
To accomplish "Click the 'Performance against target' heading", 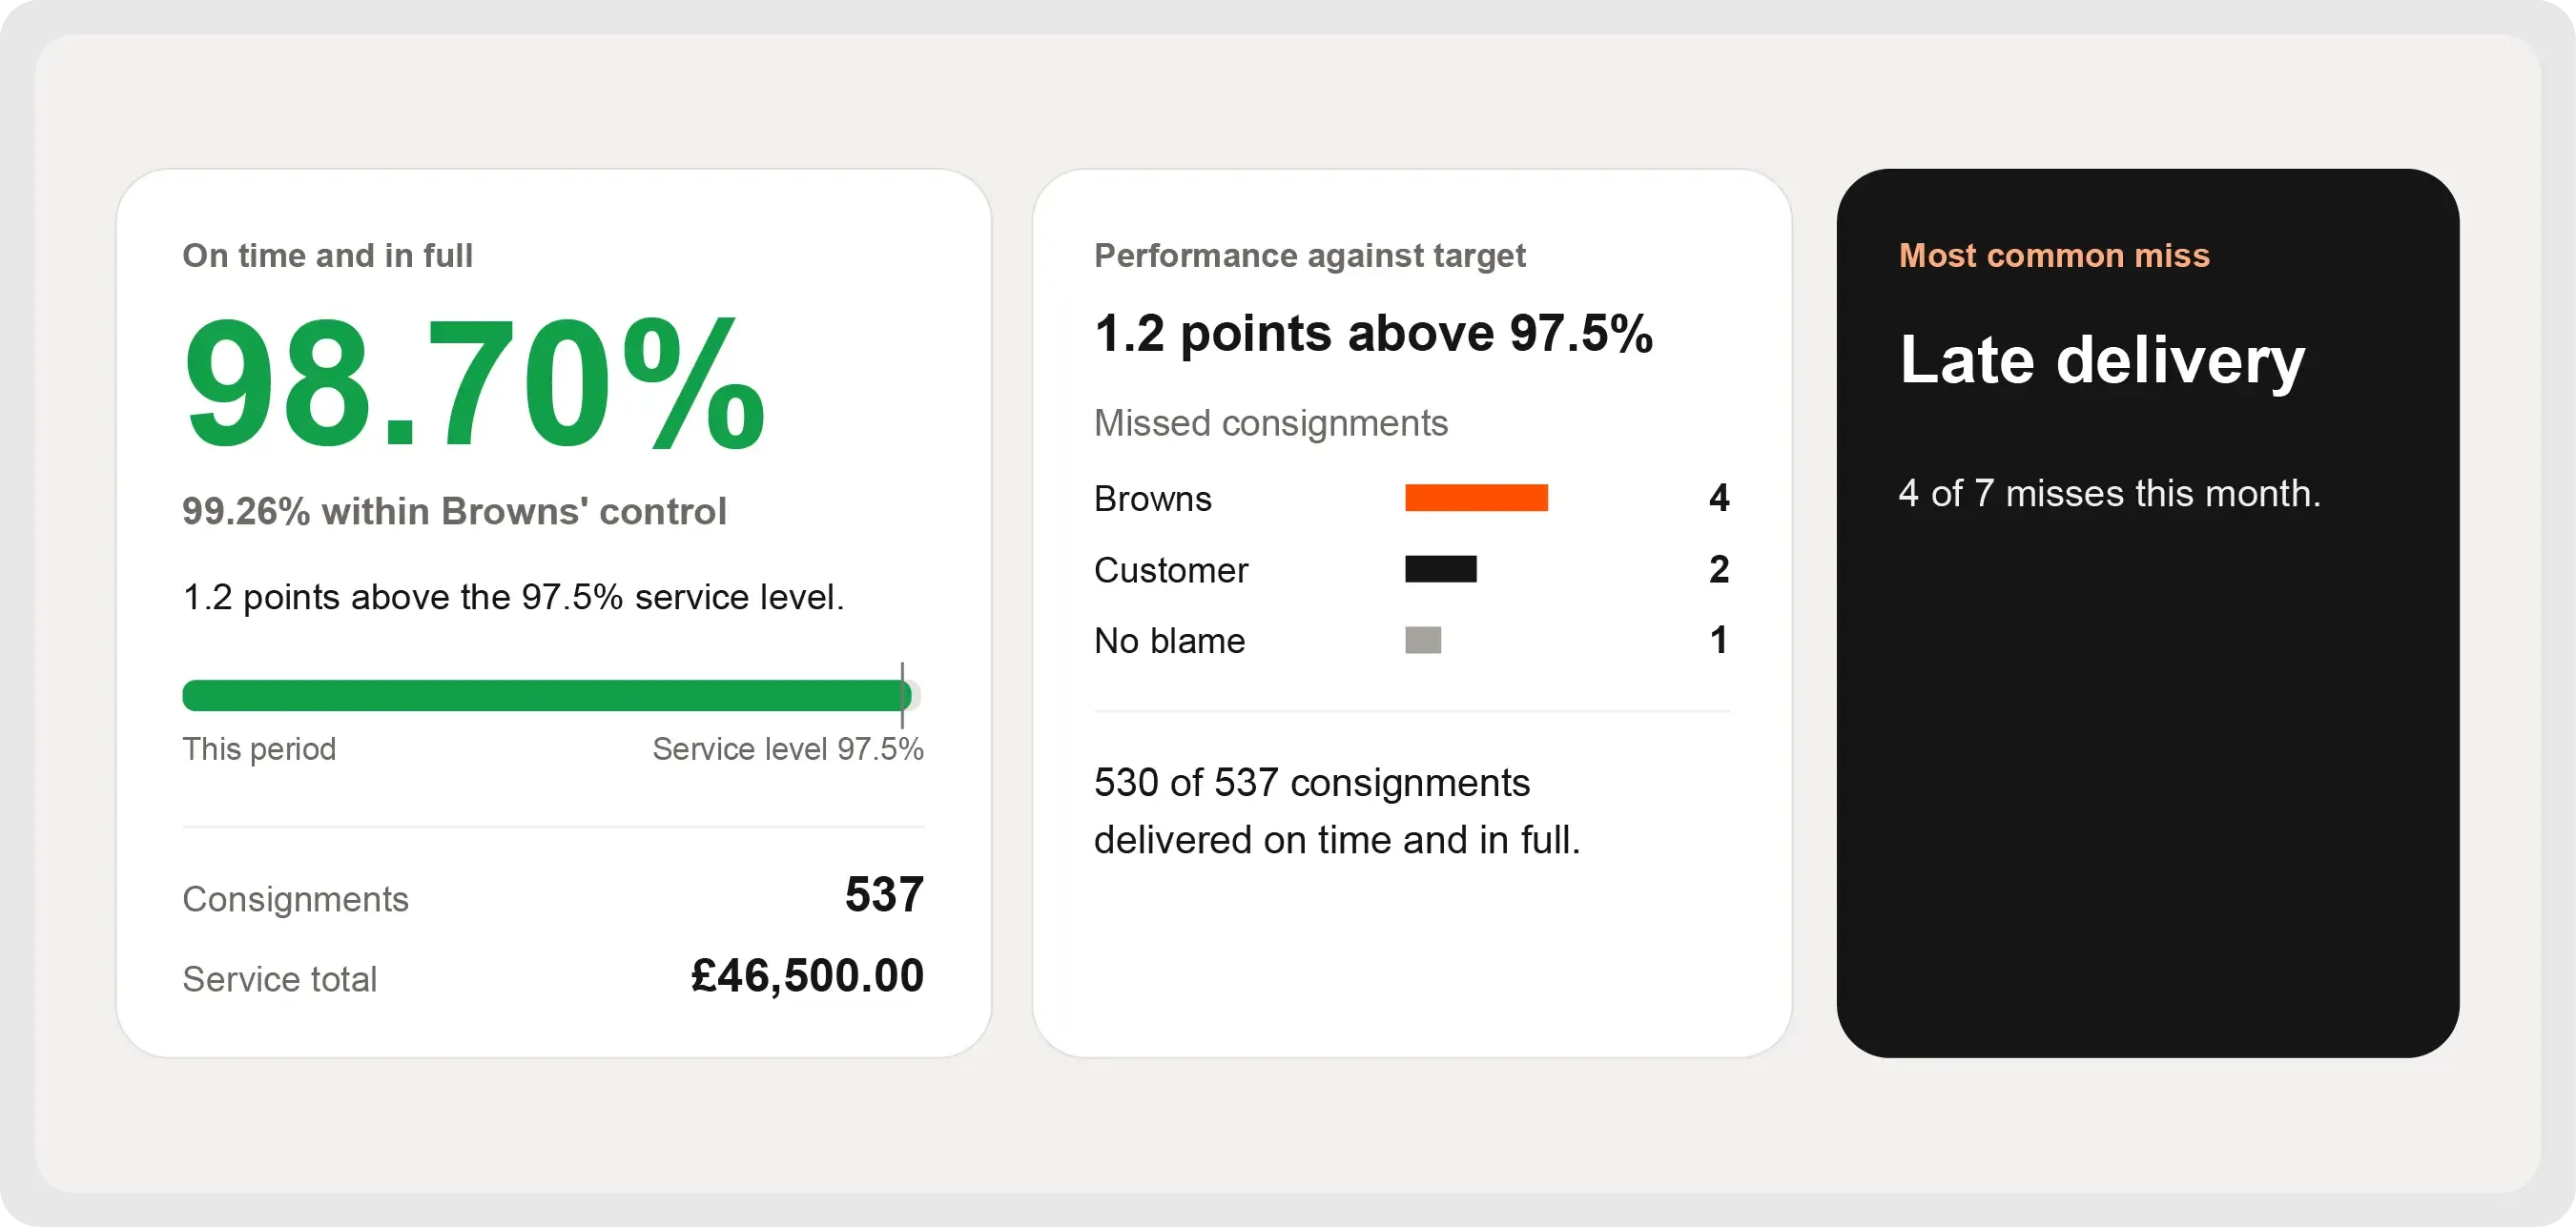I will pos(1309,256).
